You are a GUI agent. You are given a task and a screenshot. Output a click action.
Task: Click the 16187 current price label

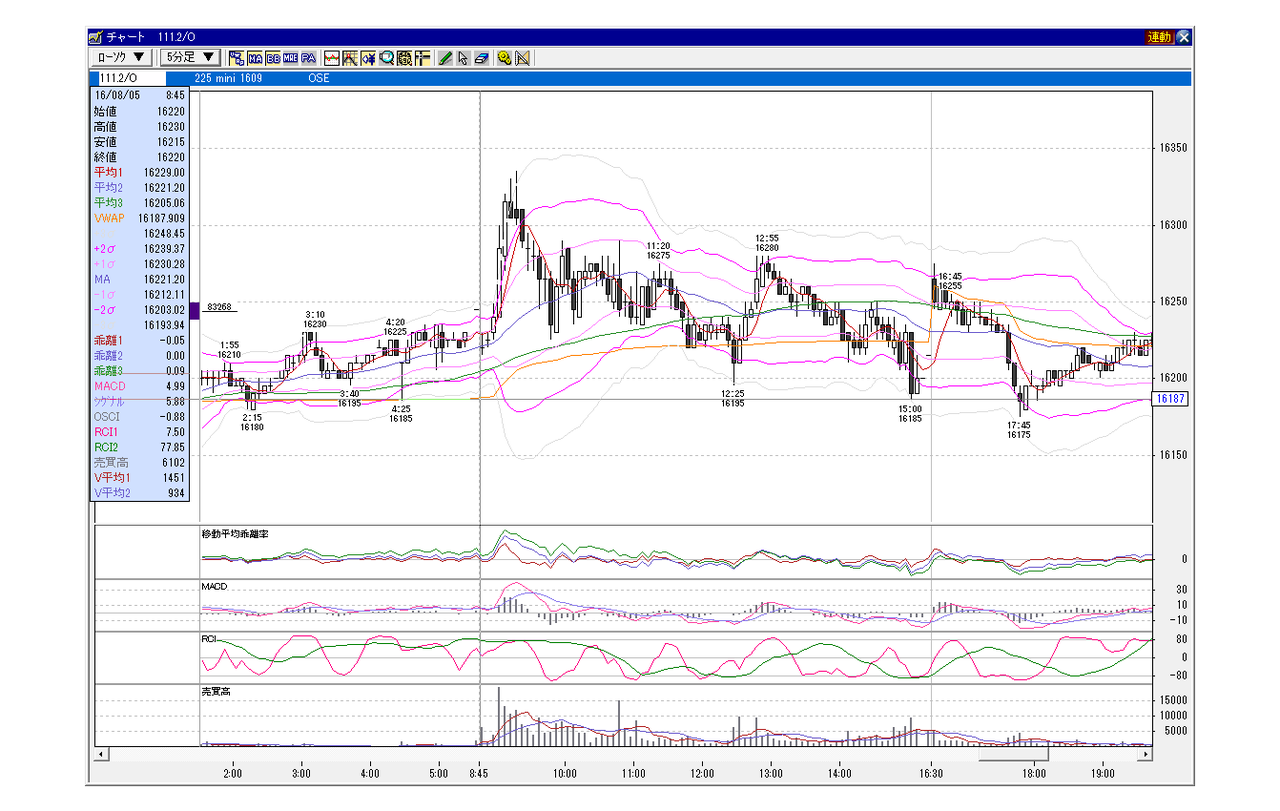(x=1169, y=399)
